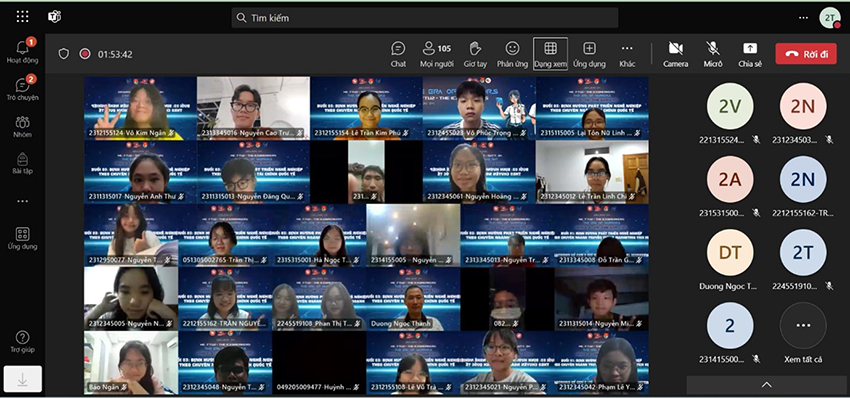This screenshot has height=398, width=850.
Task: Click the 2V participant avatar
Action: pyautogui.click(x=730, y=106)
